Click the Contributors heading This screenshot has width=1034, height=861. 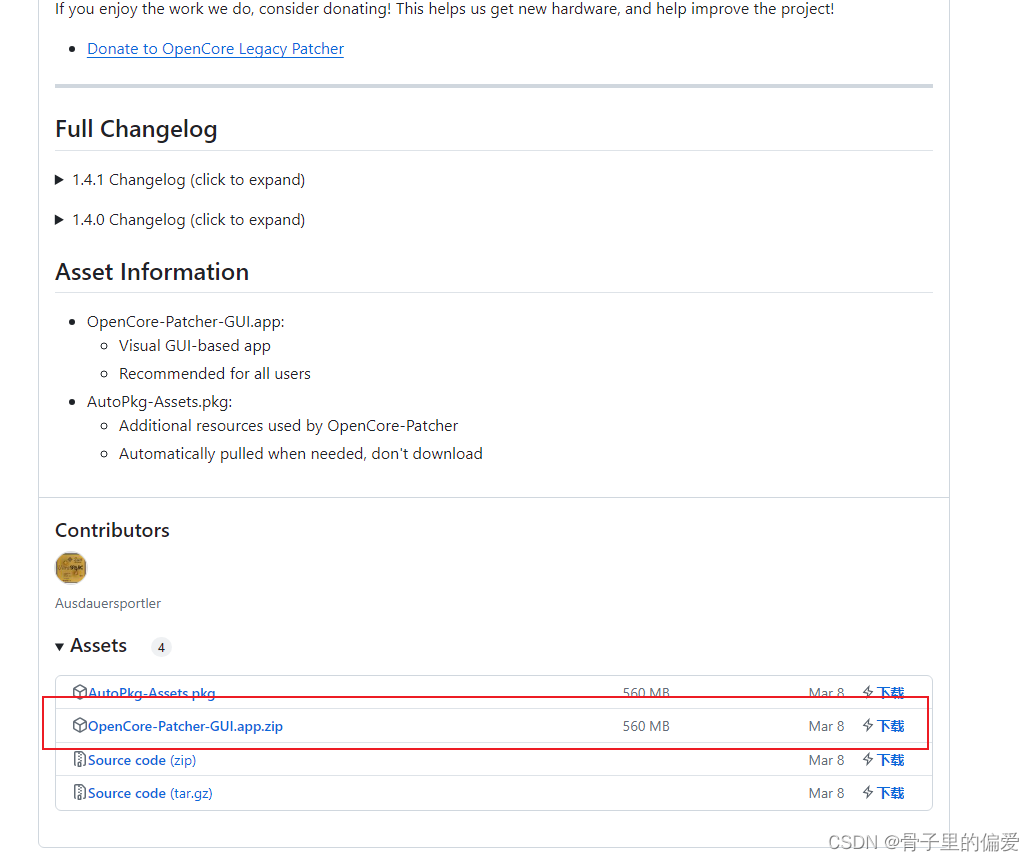(x=112, y=530)
